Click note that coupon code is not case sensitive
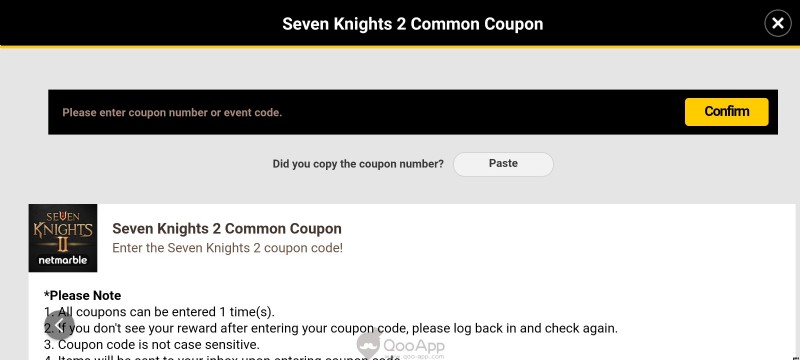Screen dimensions: 800x360 (152, 344)
